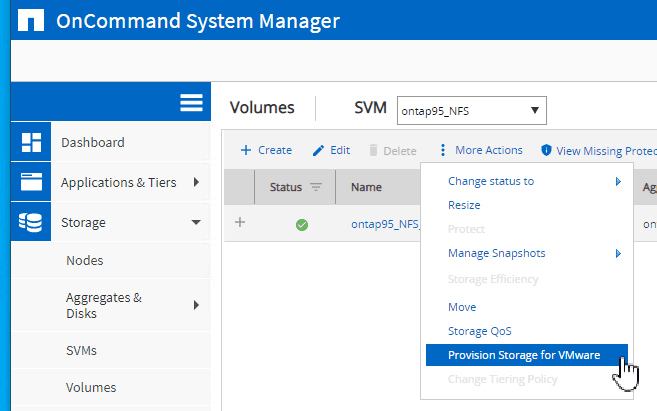Click the pencil Edit icon
Viewport: 657px width, 411px height.
point(318,150)
